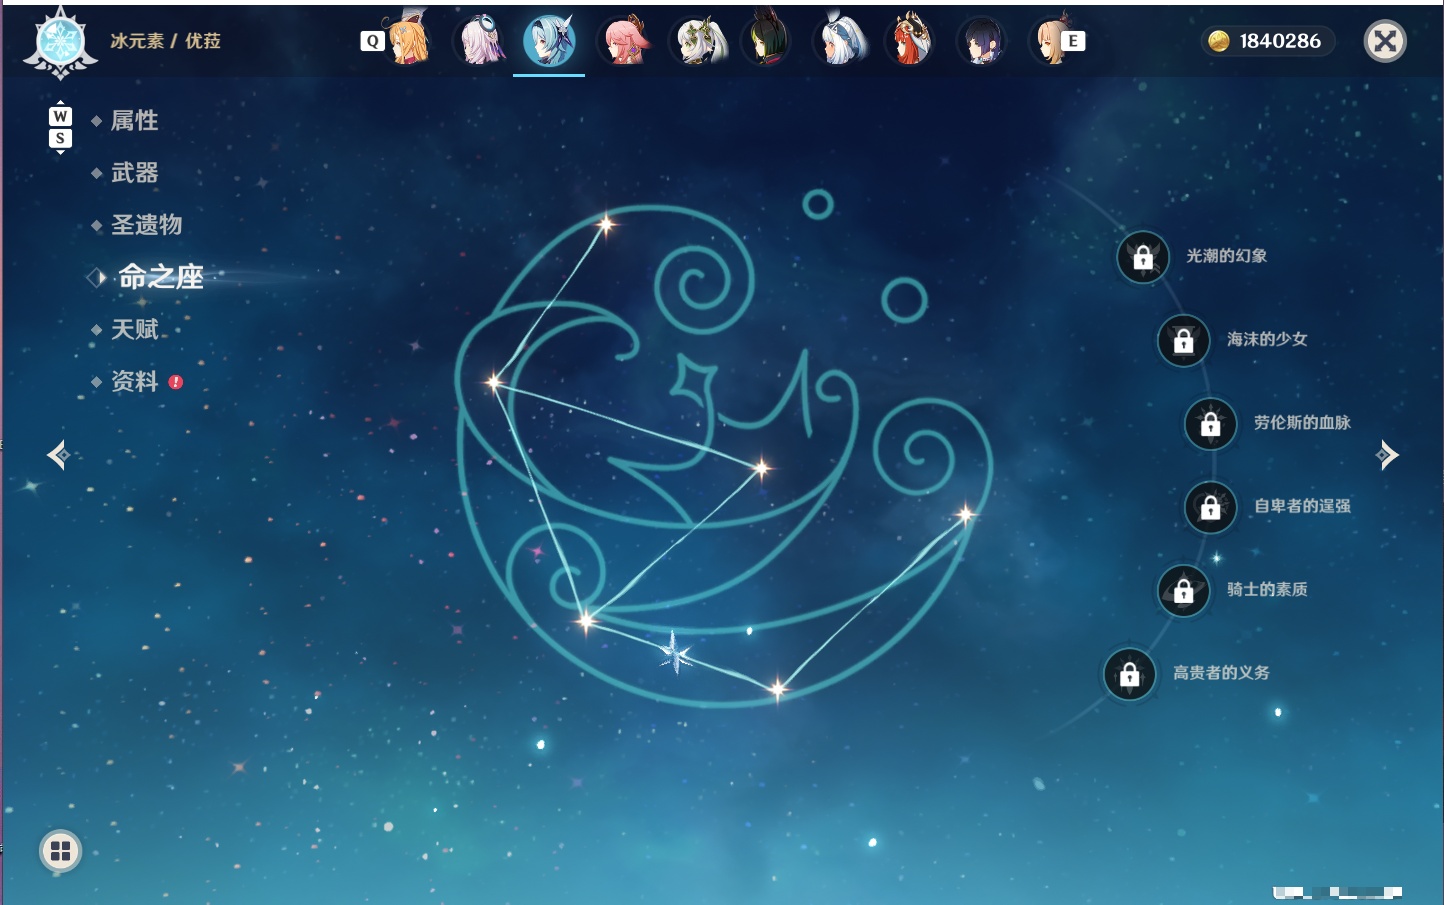Select the red-haired horned character portrait
Viewport: 1444px width, 905px height.
[910, 40]
